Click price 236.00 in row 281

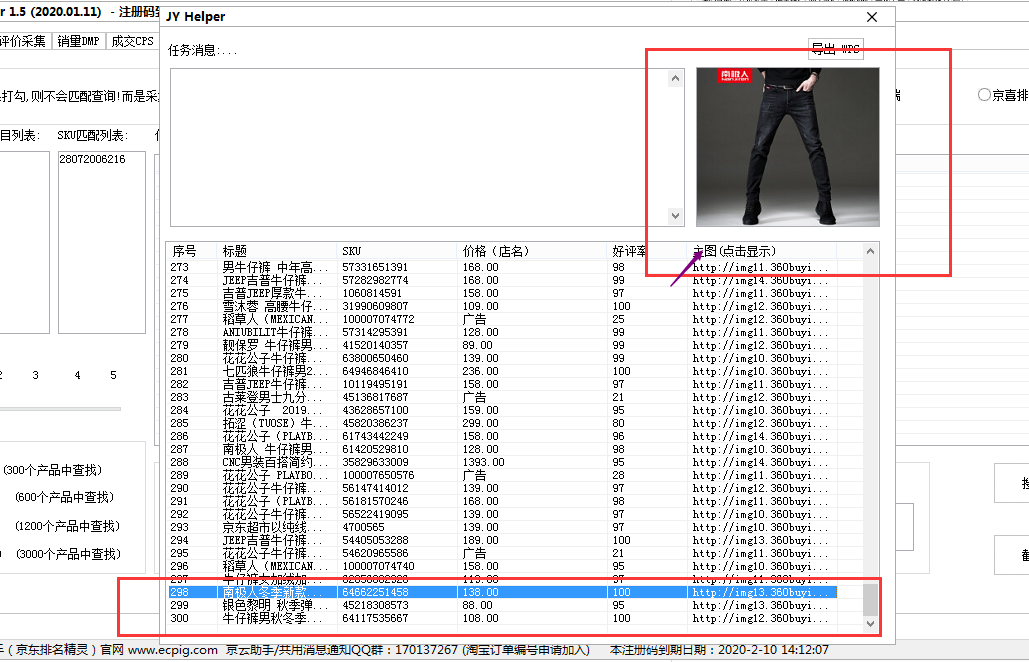click(480, 371)
